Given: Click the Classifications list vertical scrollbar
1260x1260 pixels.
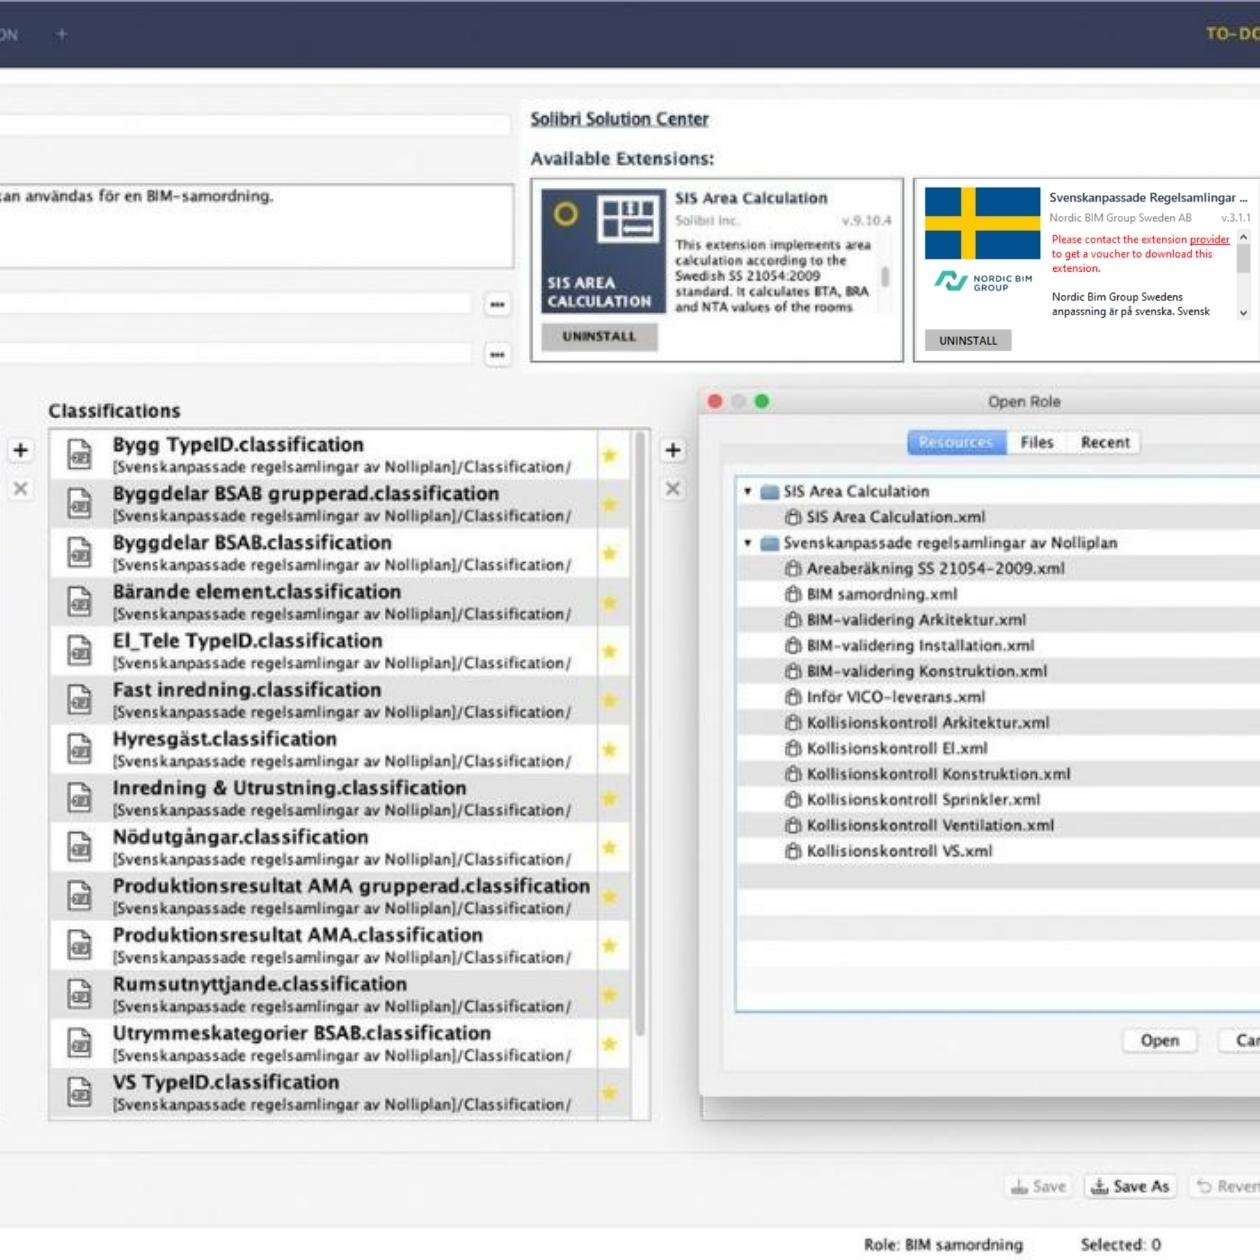Looking at the screenshot, I should [x=640, y=735].
